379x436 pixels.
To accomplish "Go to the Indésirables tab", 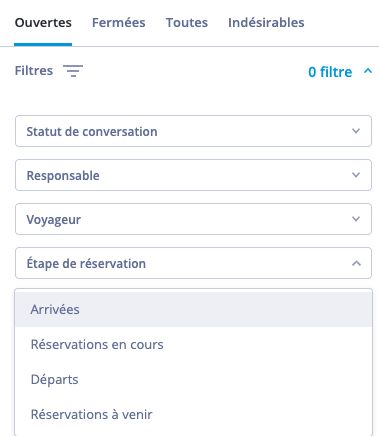I will 266,23.
